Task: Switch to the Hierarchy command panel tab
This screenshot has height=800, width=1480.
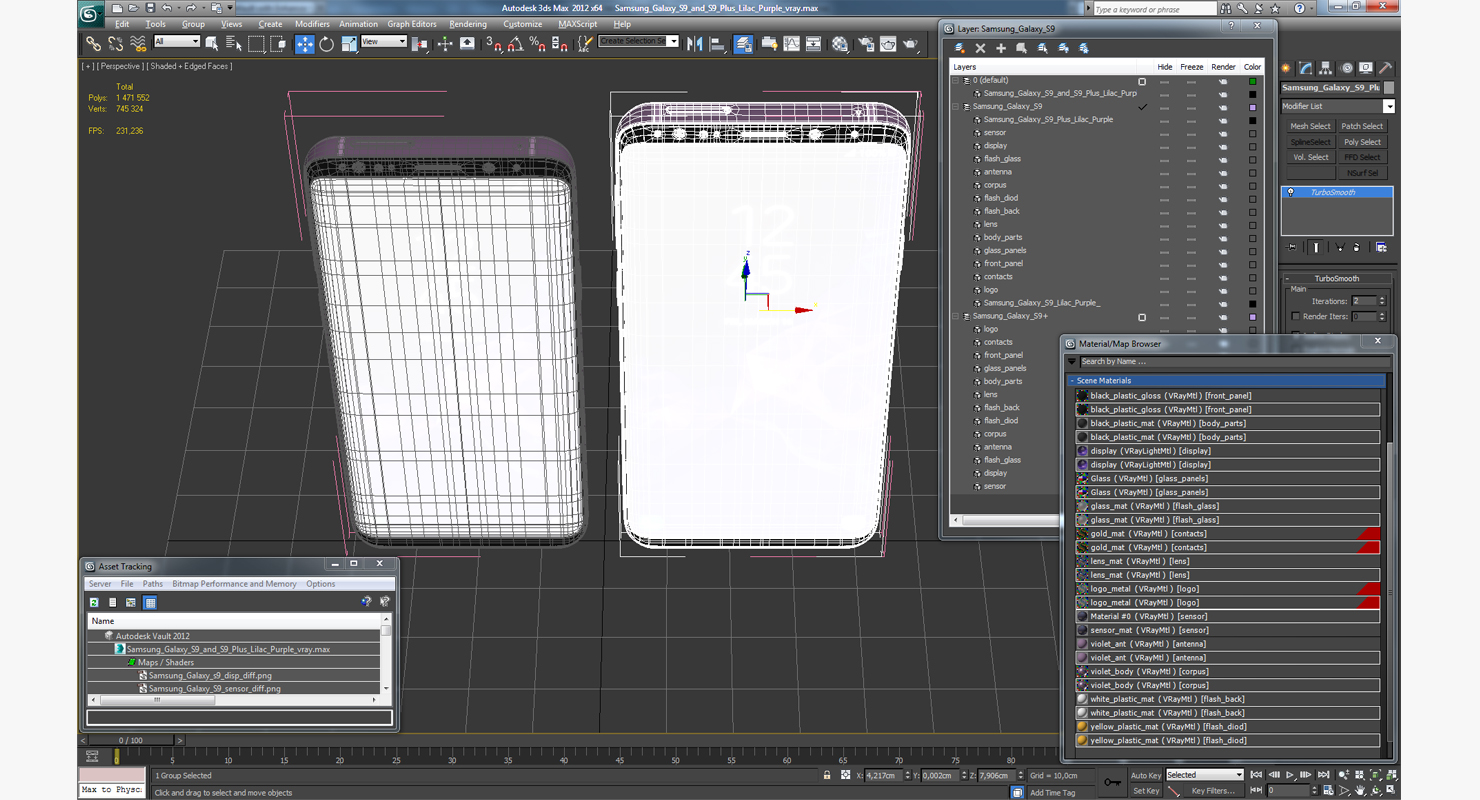Action: 1325,68
